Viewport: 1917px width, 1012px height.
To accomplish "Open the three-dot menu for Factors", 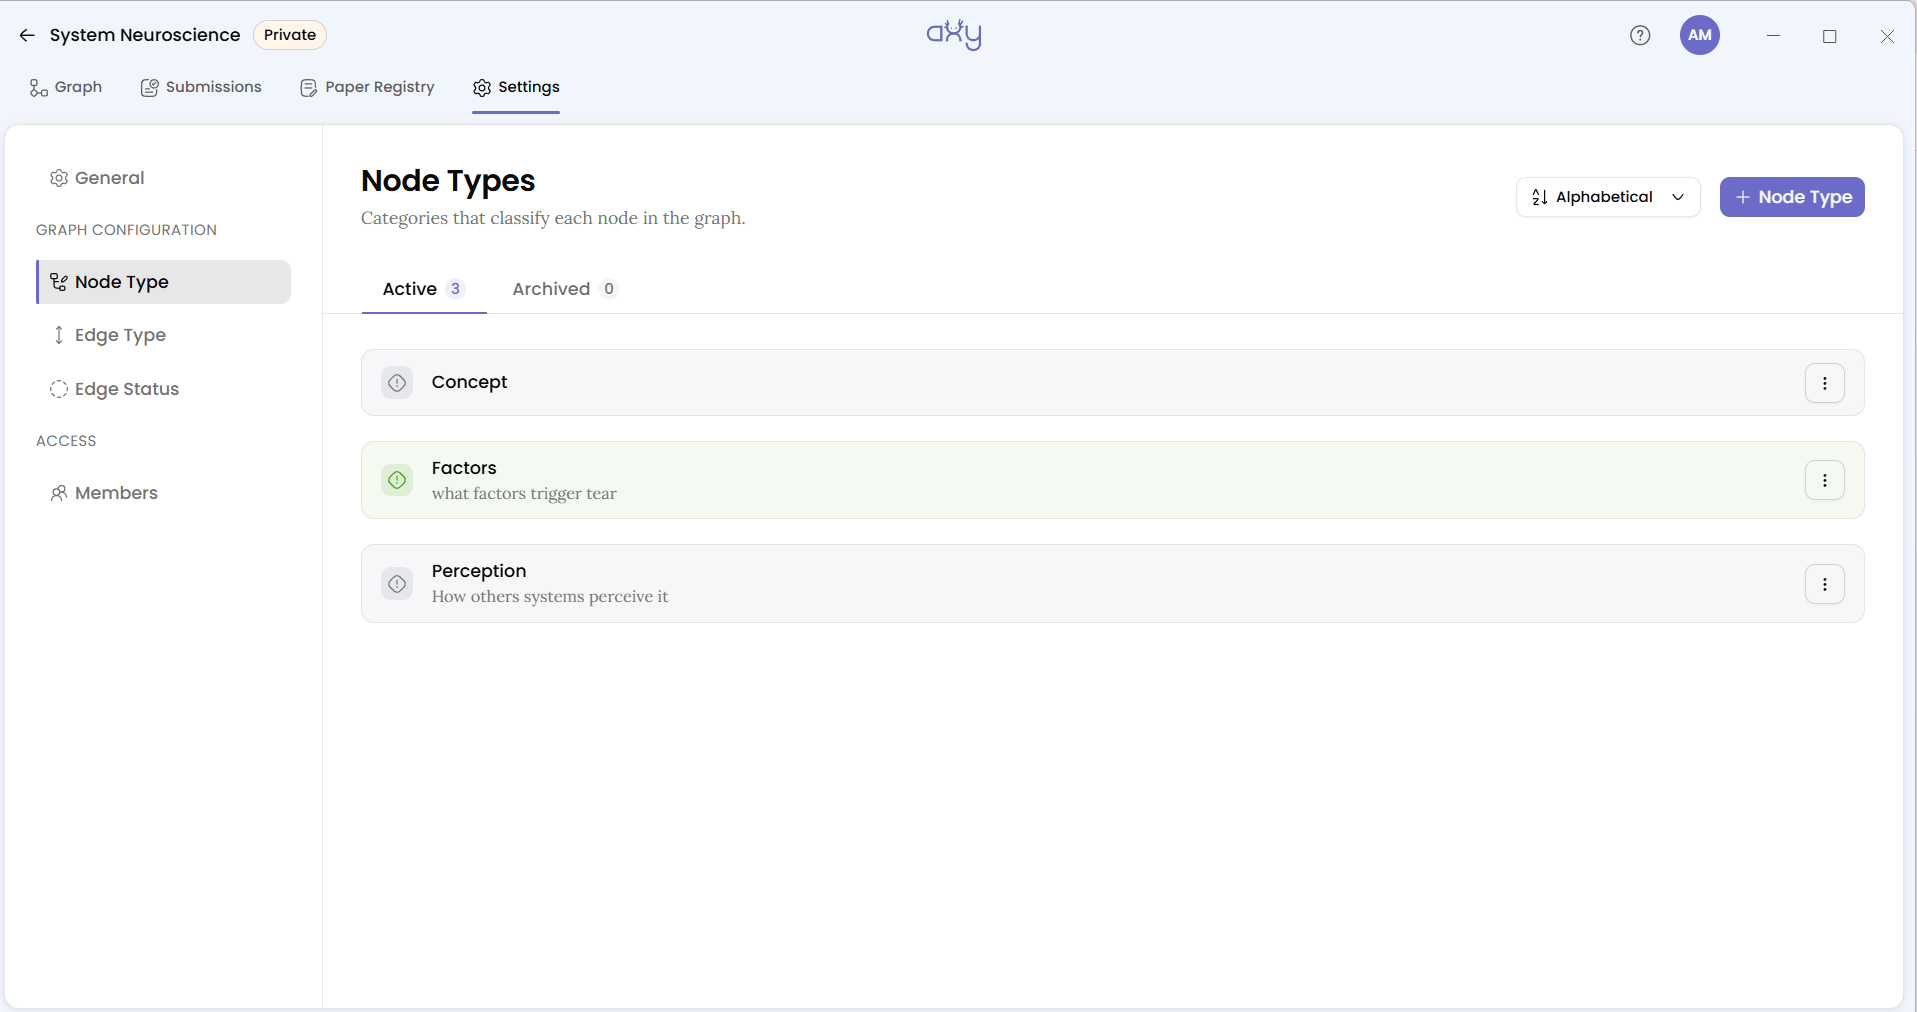I will coord(1824,480).
